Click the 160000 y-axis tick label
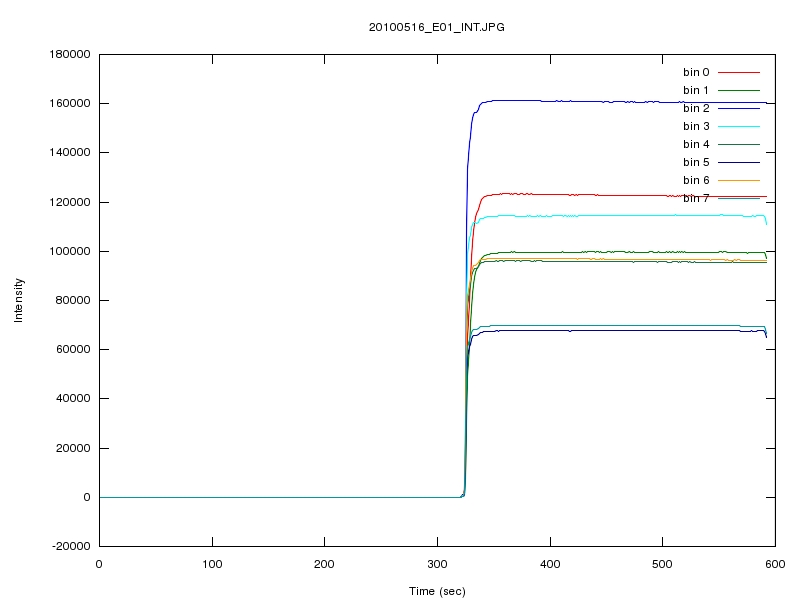This screenshot has width=800, height=600. [x=70, y=103]
